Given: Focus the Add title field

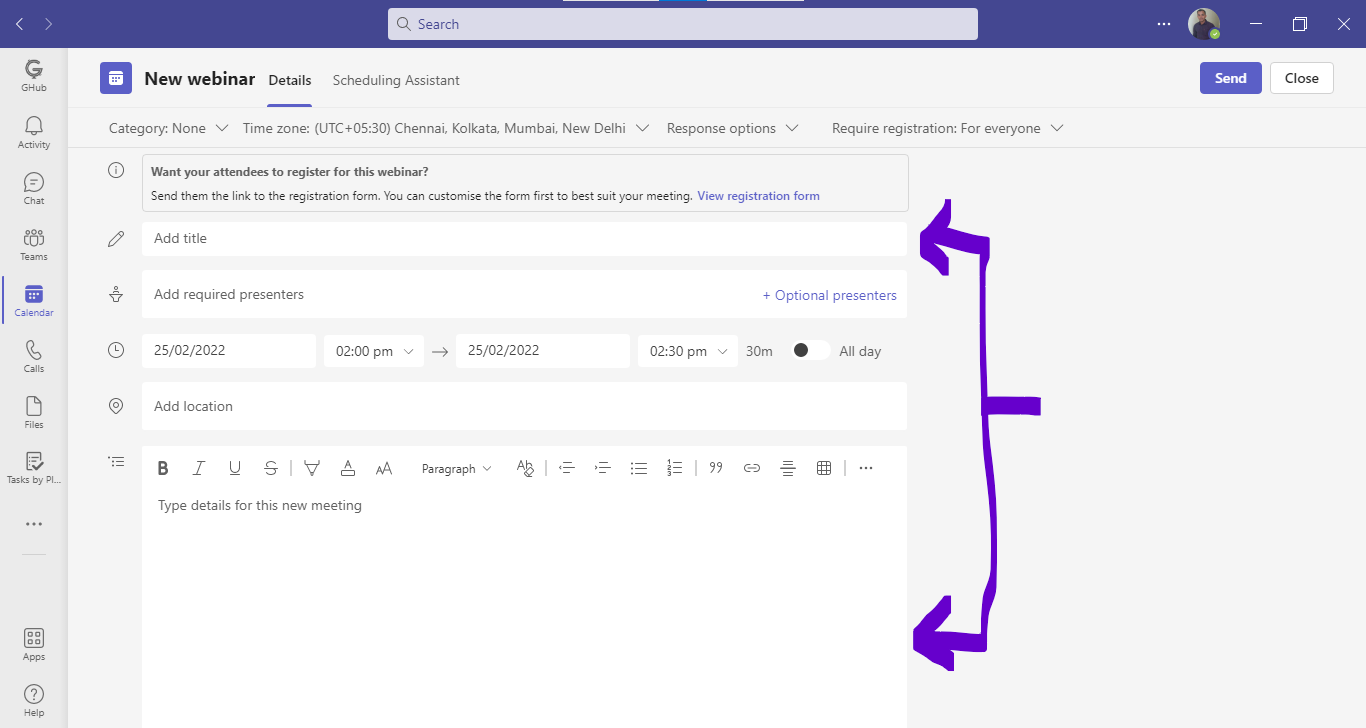Looking at the screenshot, I should pyautogui.click(x=524, y=238).
